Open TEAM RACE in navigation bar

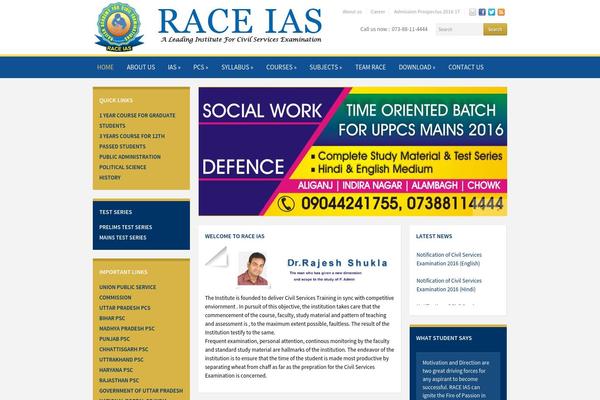pyautogui.click(x=370, y=67)
